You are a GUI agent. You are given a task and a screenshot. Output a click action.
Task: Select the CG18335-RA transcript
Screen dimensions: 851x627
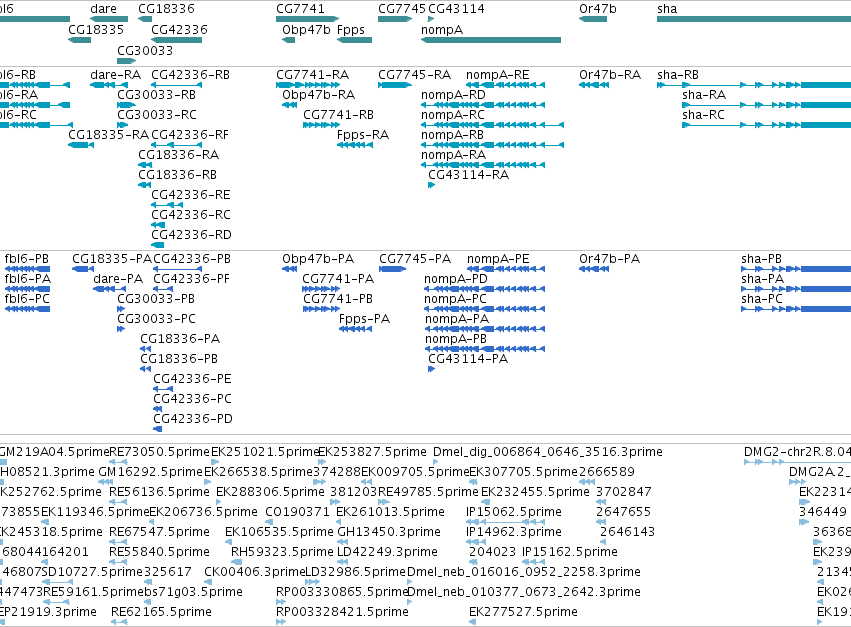pos(81,145)
